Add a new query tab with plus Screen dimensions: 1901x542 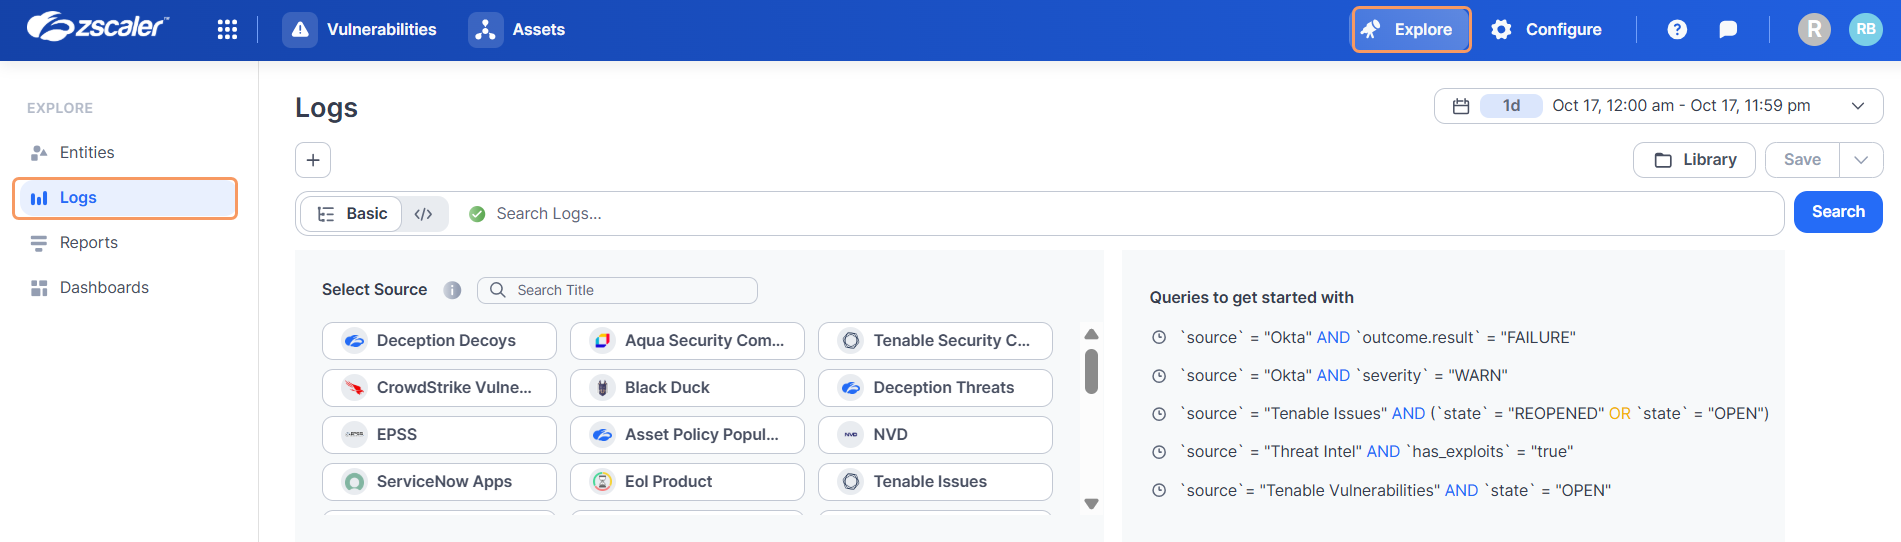pyautogui.click(x=313, y=160)
